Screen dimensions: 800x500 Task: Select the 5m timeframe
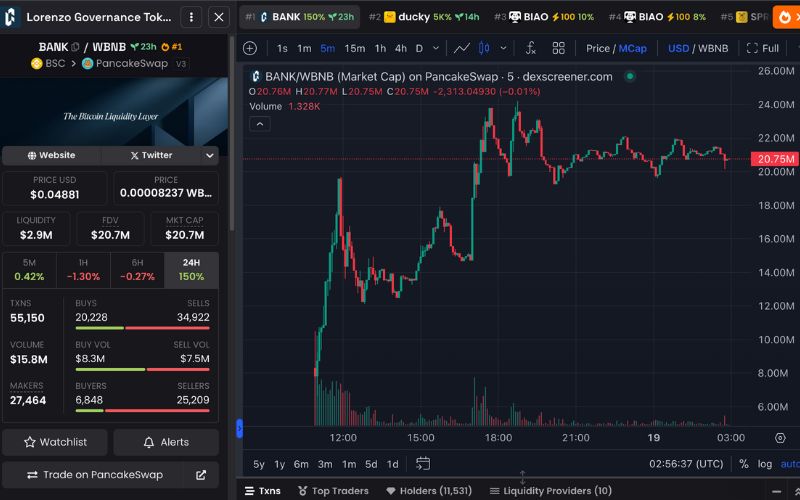pos(328,48)
